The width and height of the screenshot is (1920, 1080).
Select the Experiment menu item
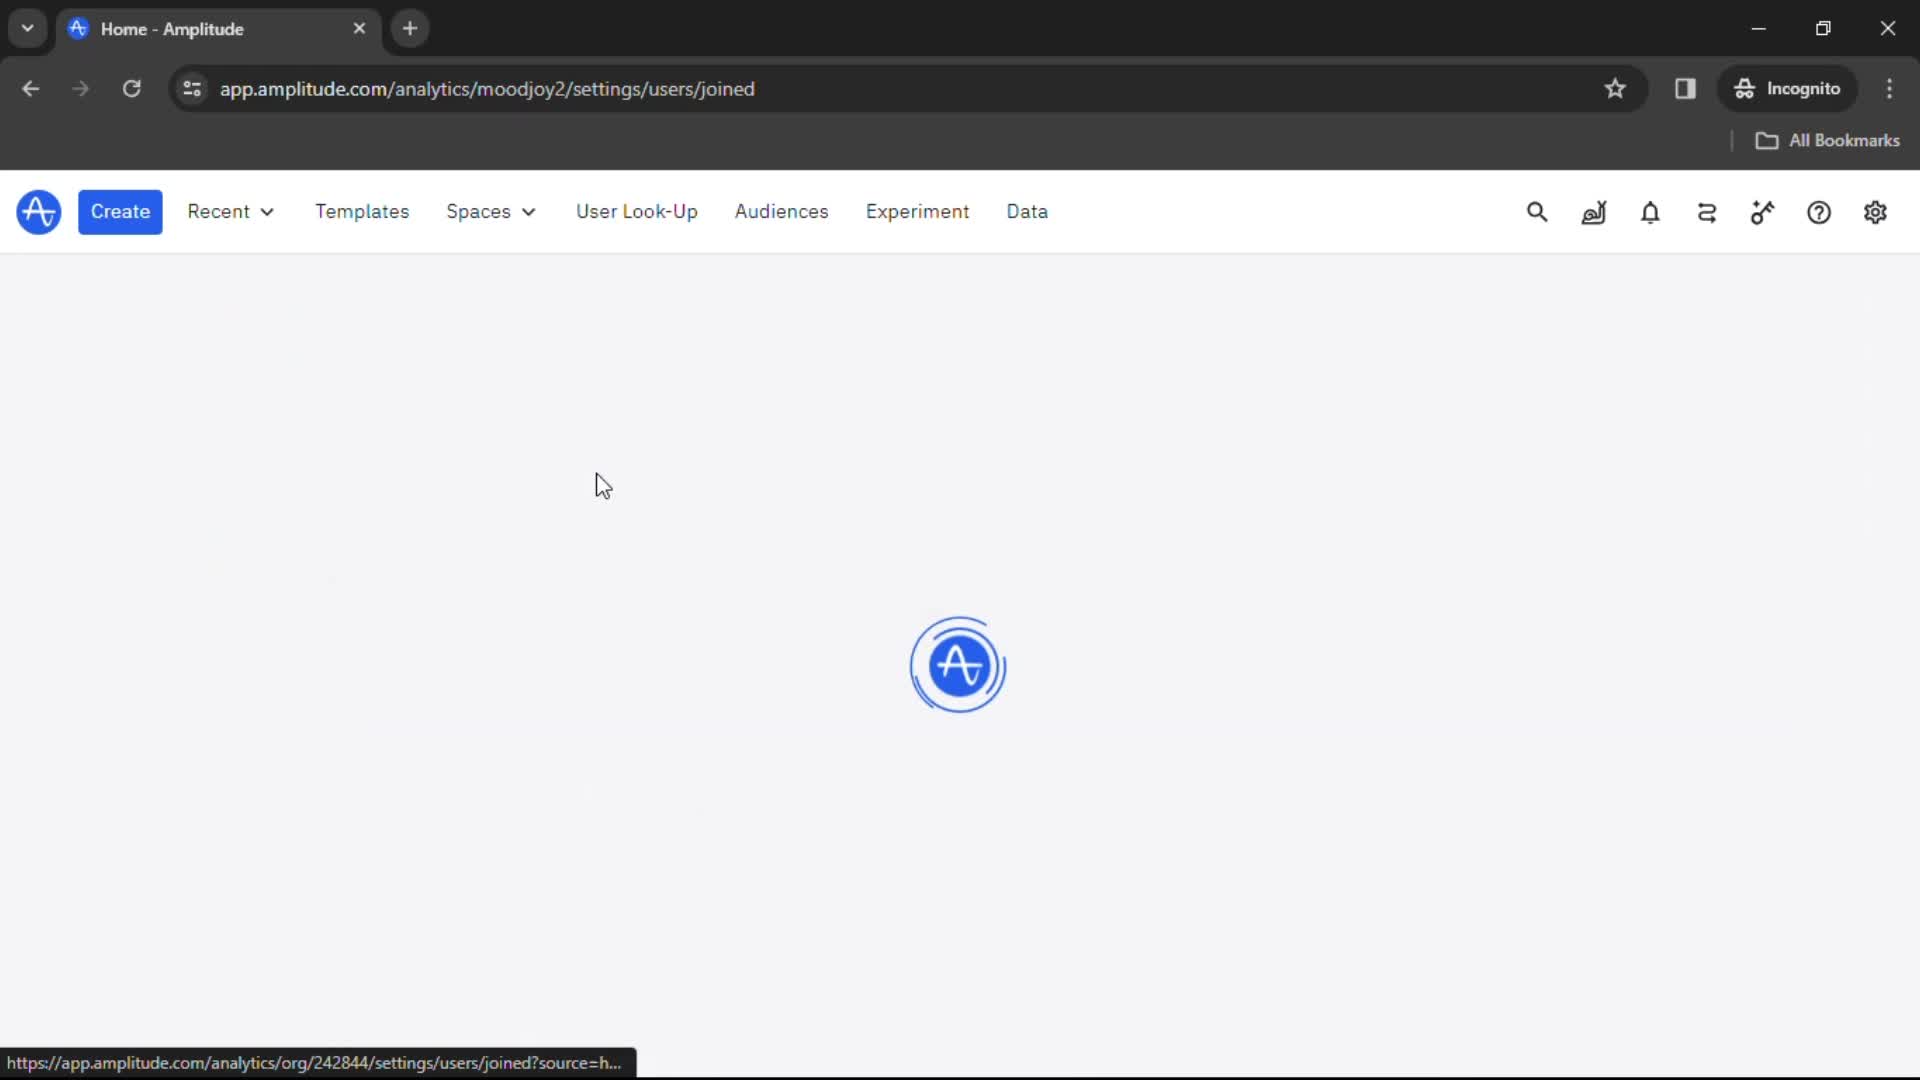point(918,211)
